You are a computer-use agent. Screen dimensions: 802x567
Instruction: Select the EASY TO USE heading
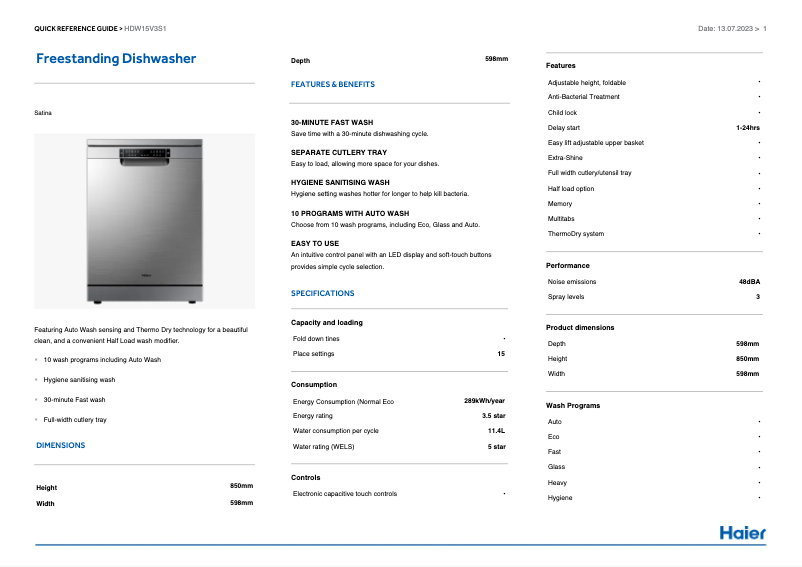coord(315,243)
